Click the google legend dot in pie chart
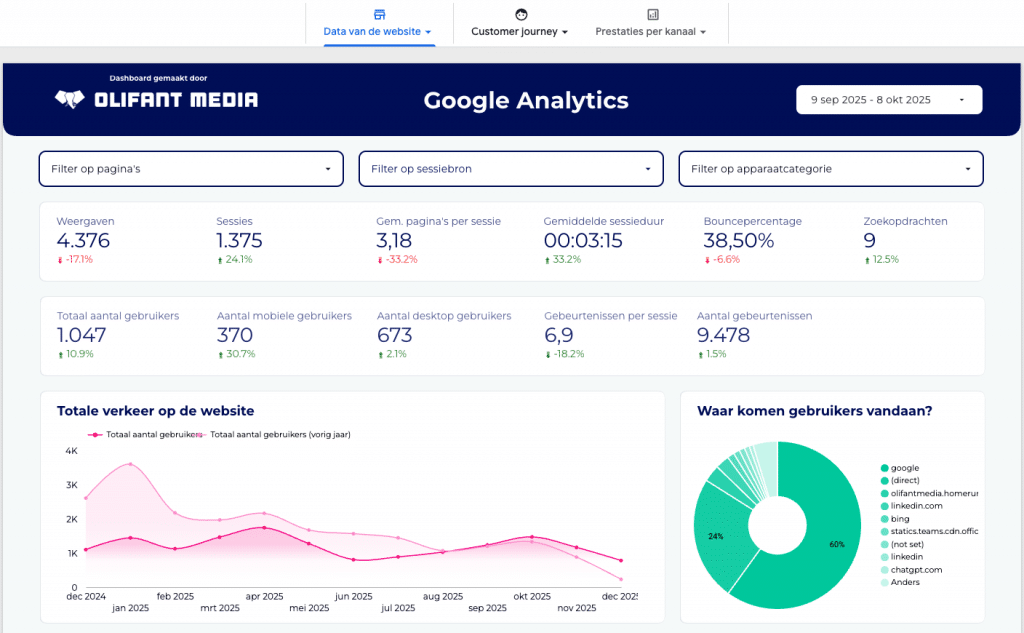1024x633 pixels. coord(885,468)
